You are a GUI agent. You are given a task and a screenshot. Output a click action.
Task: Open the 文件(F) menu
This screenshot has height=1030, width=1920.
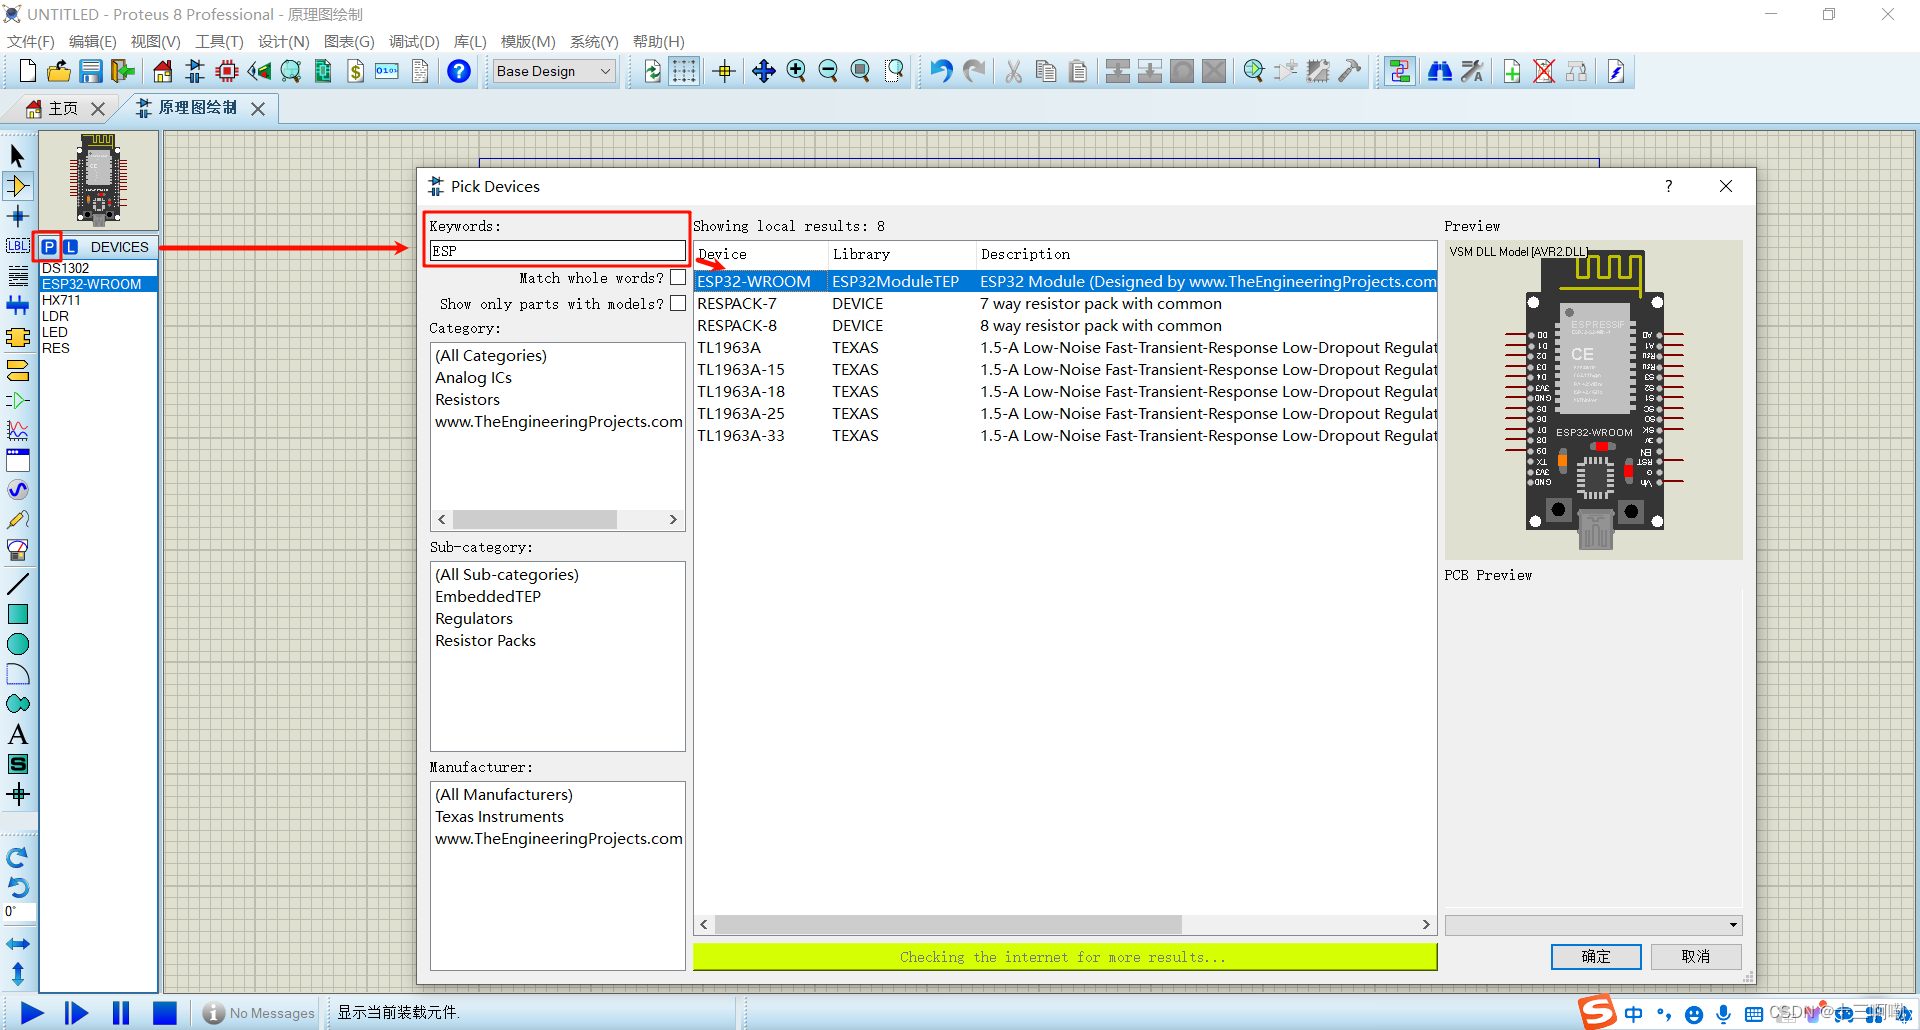coord(31,41)
